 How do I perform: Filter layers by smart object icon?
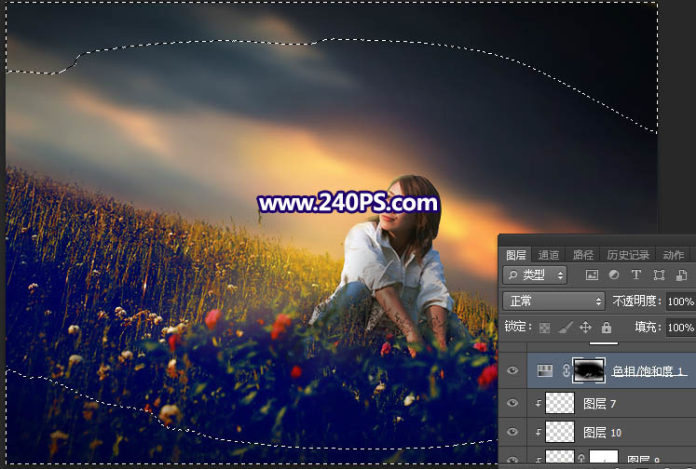tap(681, 275)
